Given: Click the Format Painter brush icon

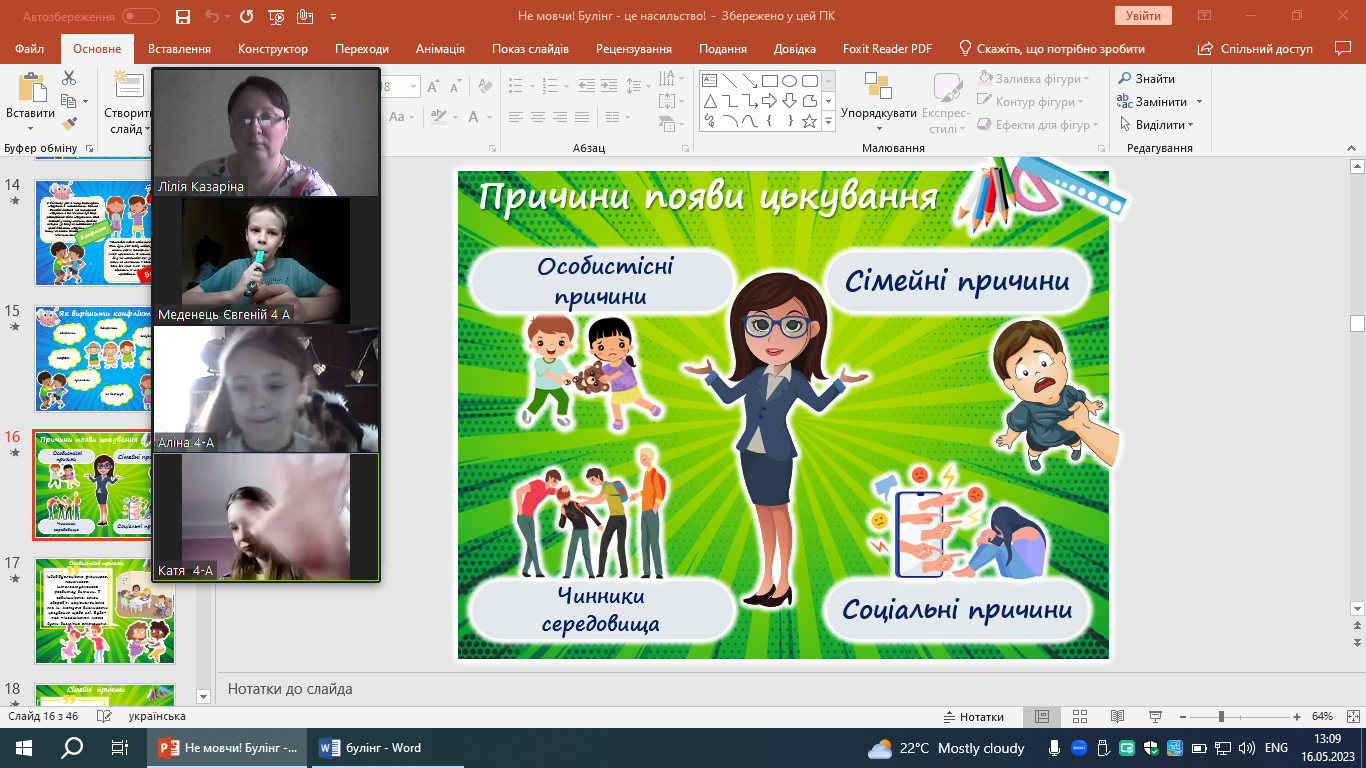Looking at the screenshot, I should click(x=69, y=124).
